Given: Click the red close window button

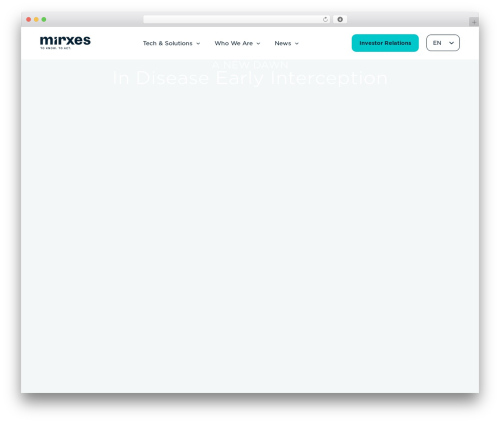Looking at the screenshot, I should click(x=29, y=19).
